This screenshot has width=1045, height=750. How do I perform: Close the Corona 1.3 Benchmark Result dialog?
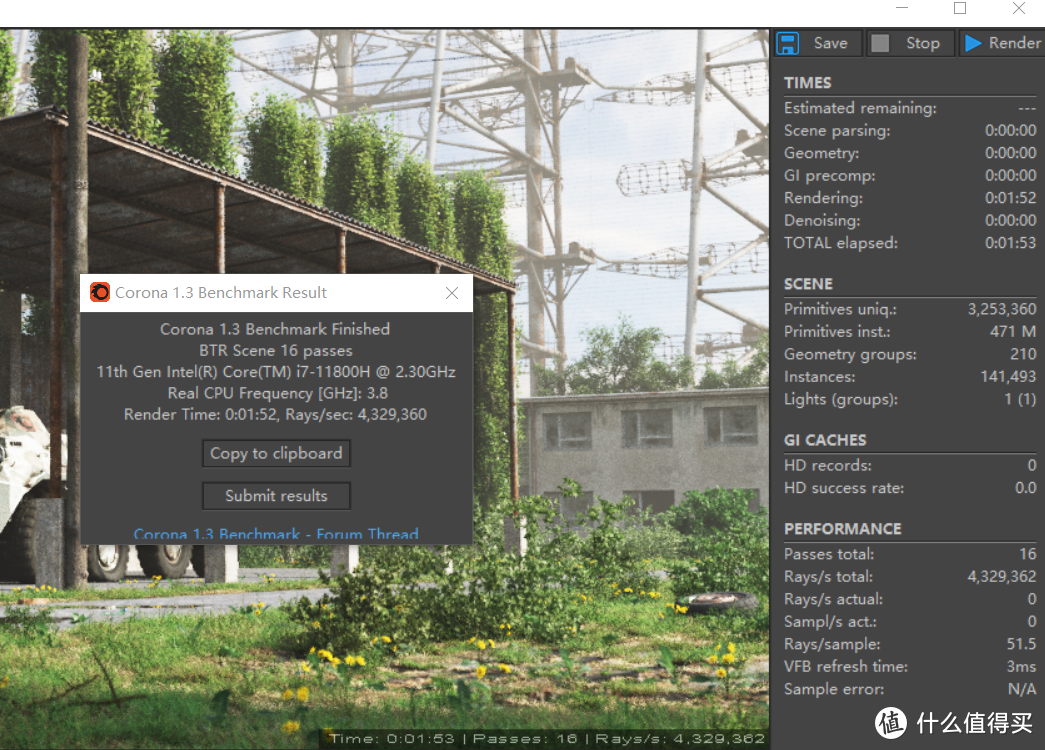pos(452,293)
